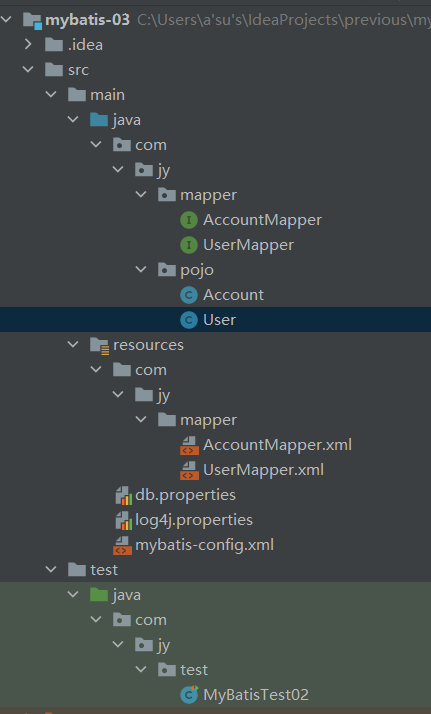Image resolution: width=431 pixels, height=714 pixels.
Task: Click the mybatis-config.xml file icon
Action: (x=122, y=546)
